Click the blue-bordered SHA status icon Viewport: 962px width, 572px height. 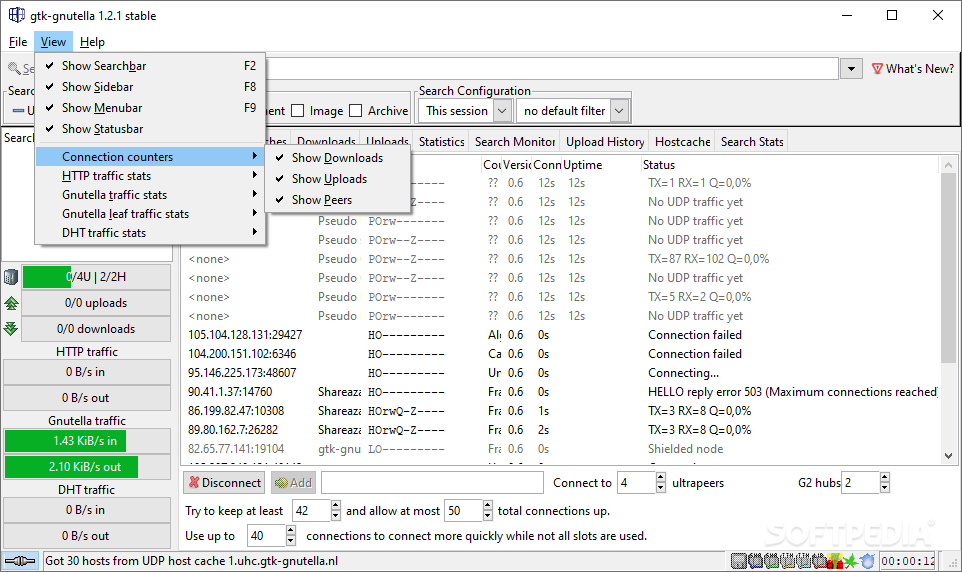coord(755,561)
